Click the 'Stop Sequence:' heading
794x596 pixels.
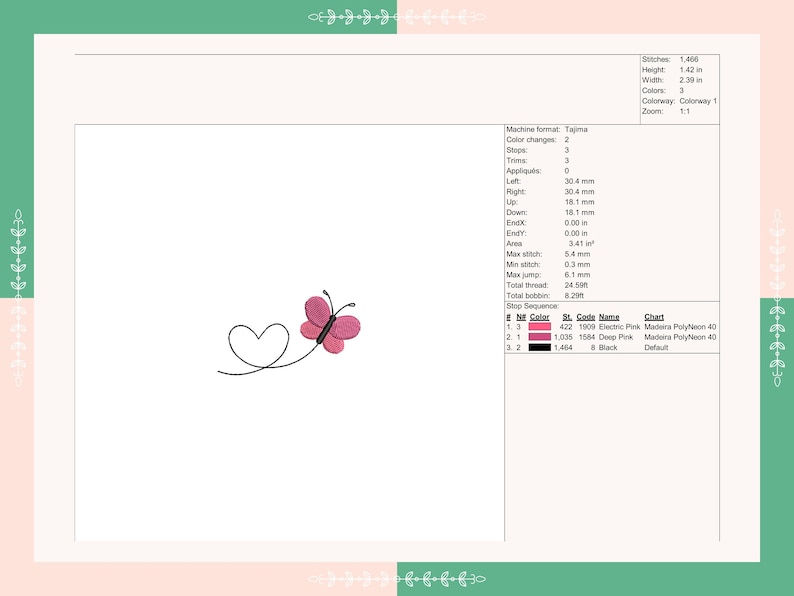coord(533,306)
